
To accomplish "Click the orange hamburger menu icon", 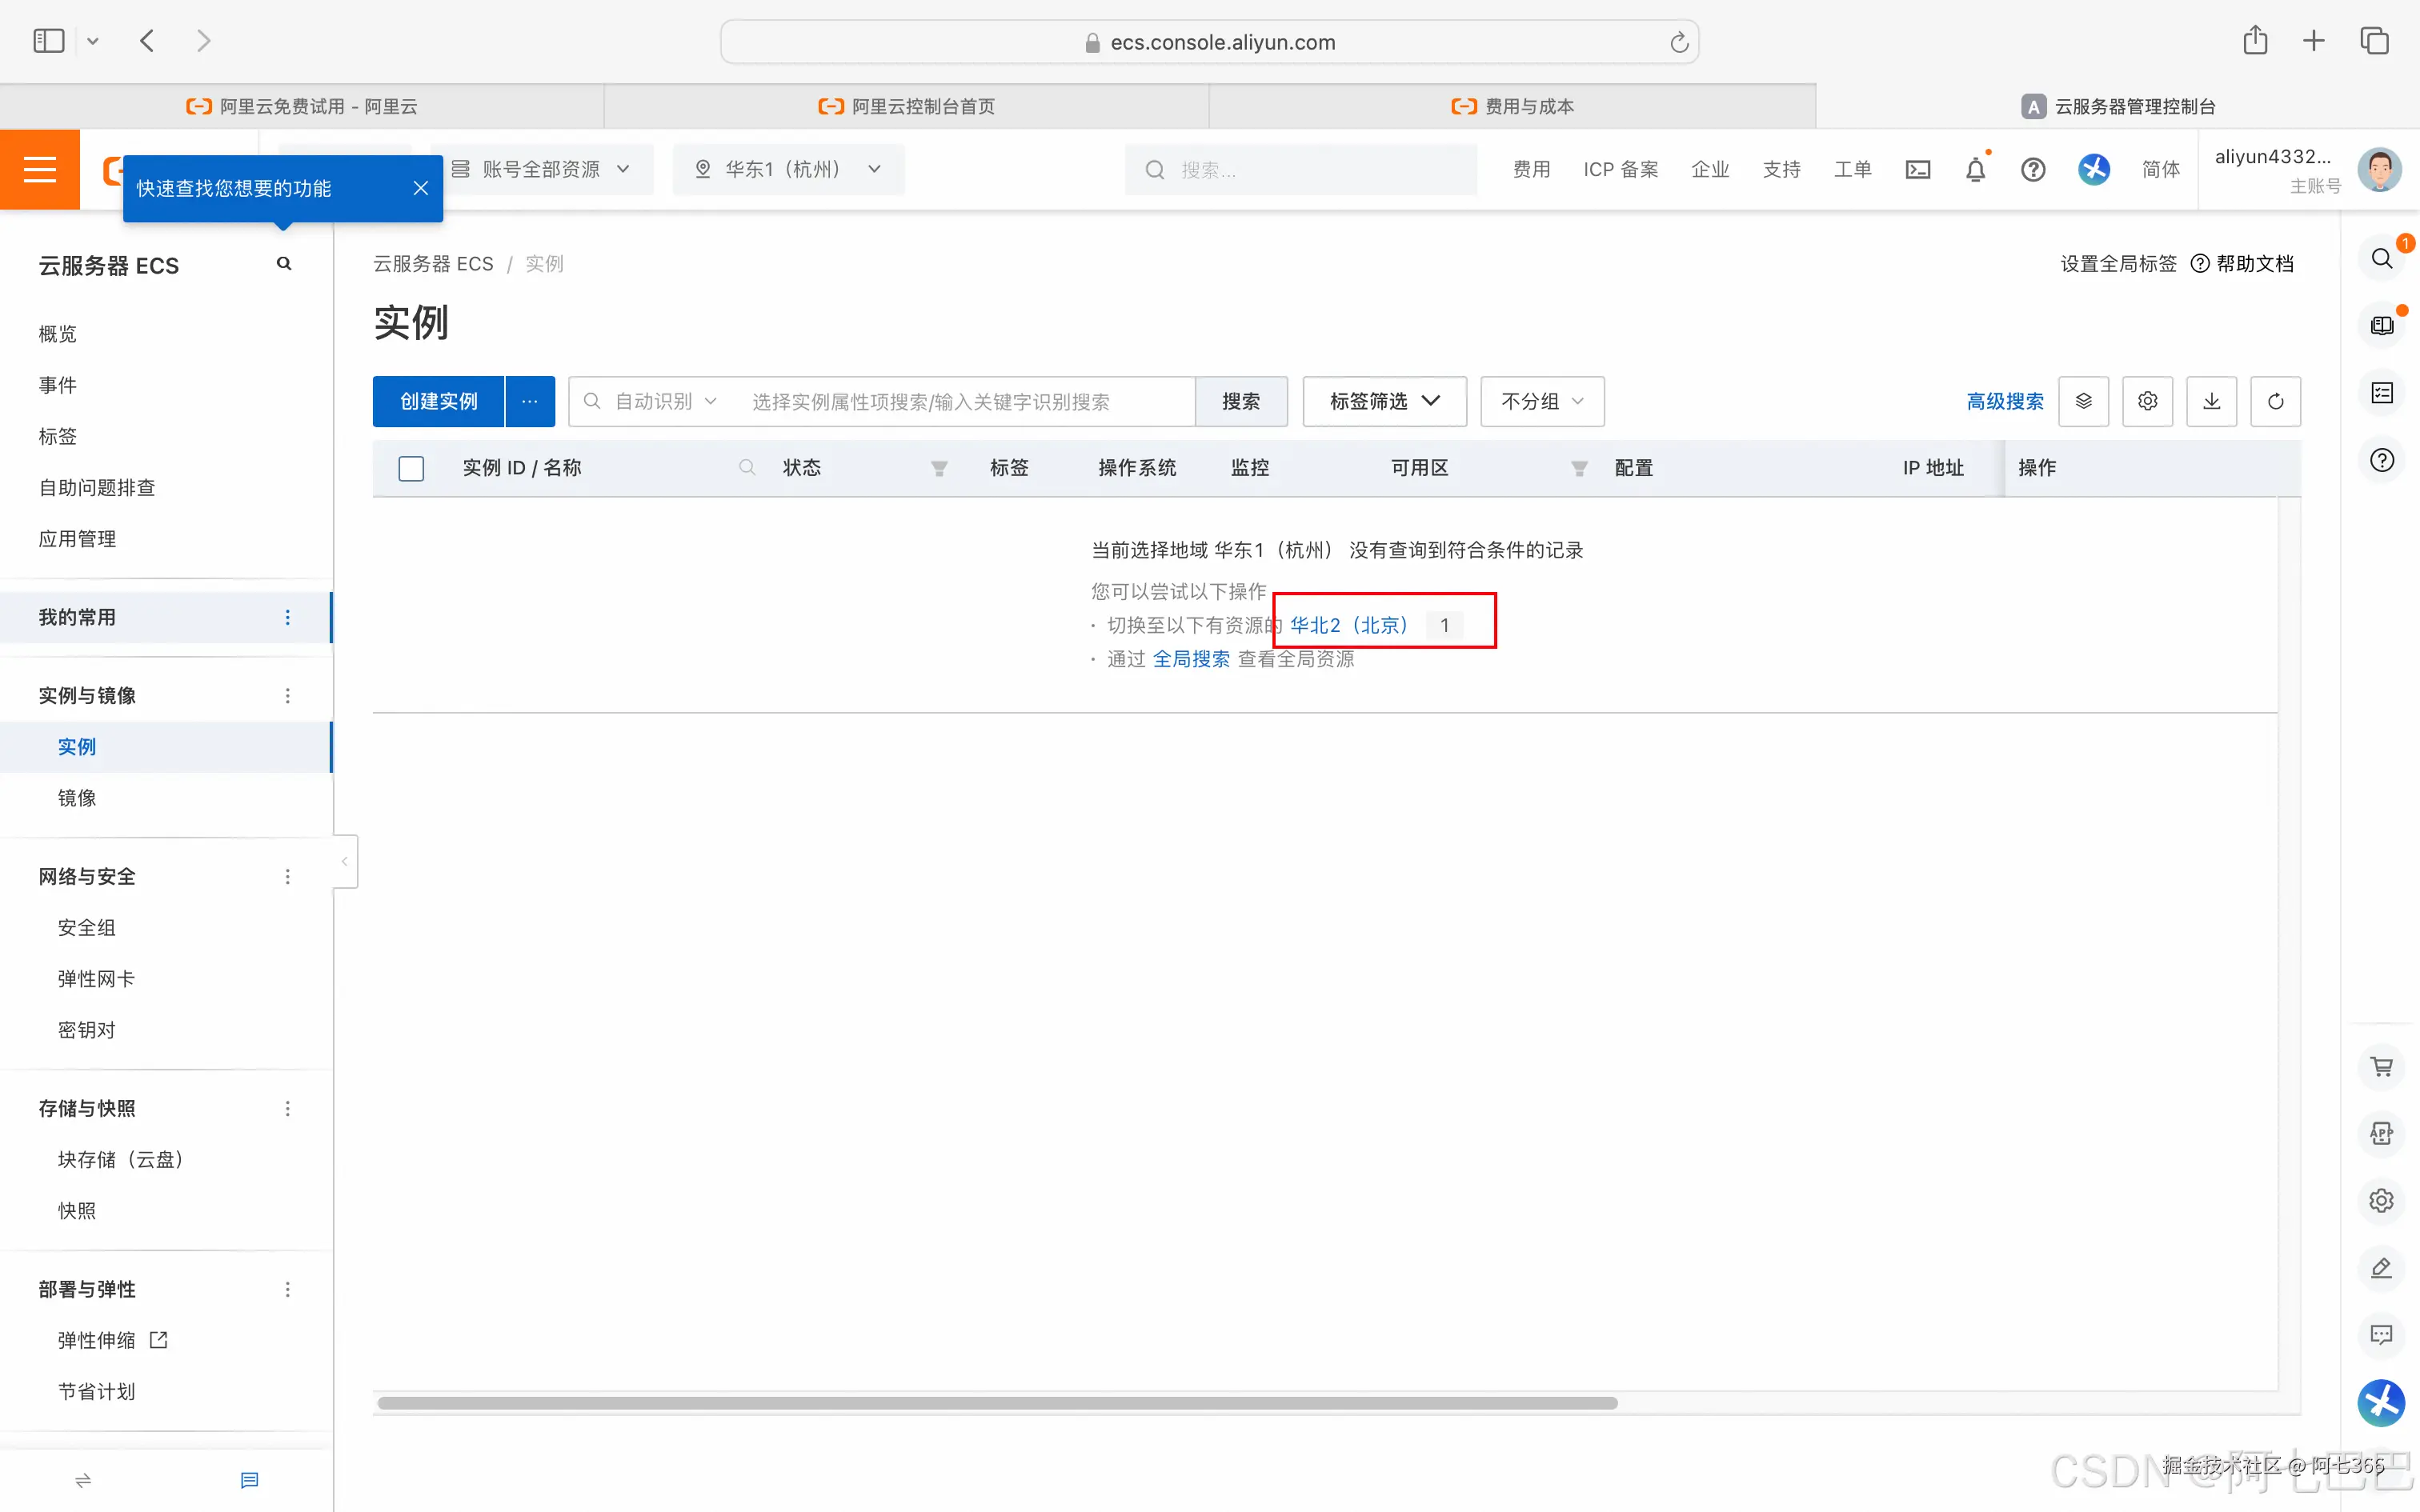I will (x=39, y=169).
